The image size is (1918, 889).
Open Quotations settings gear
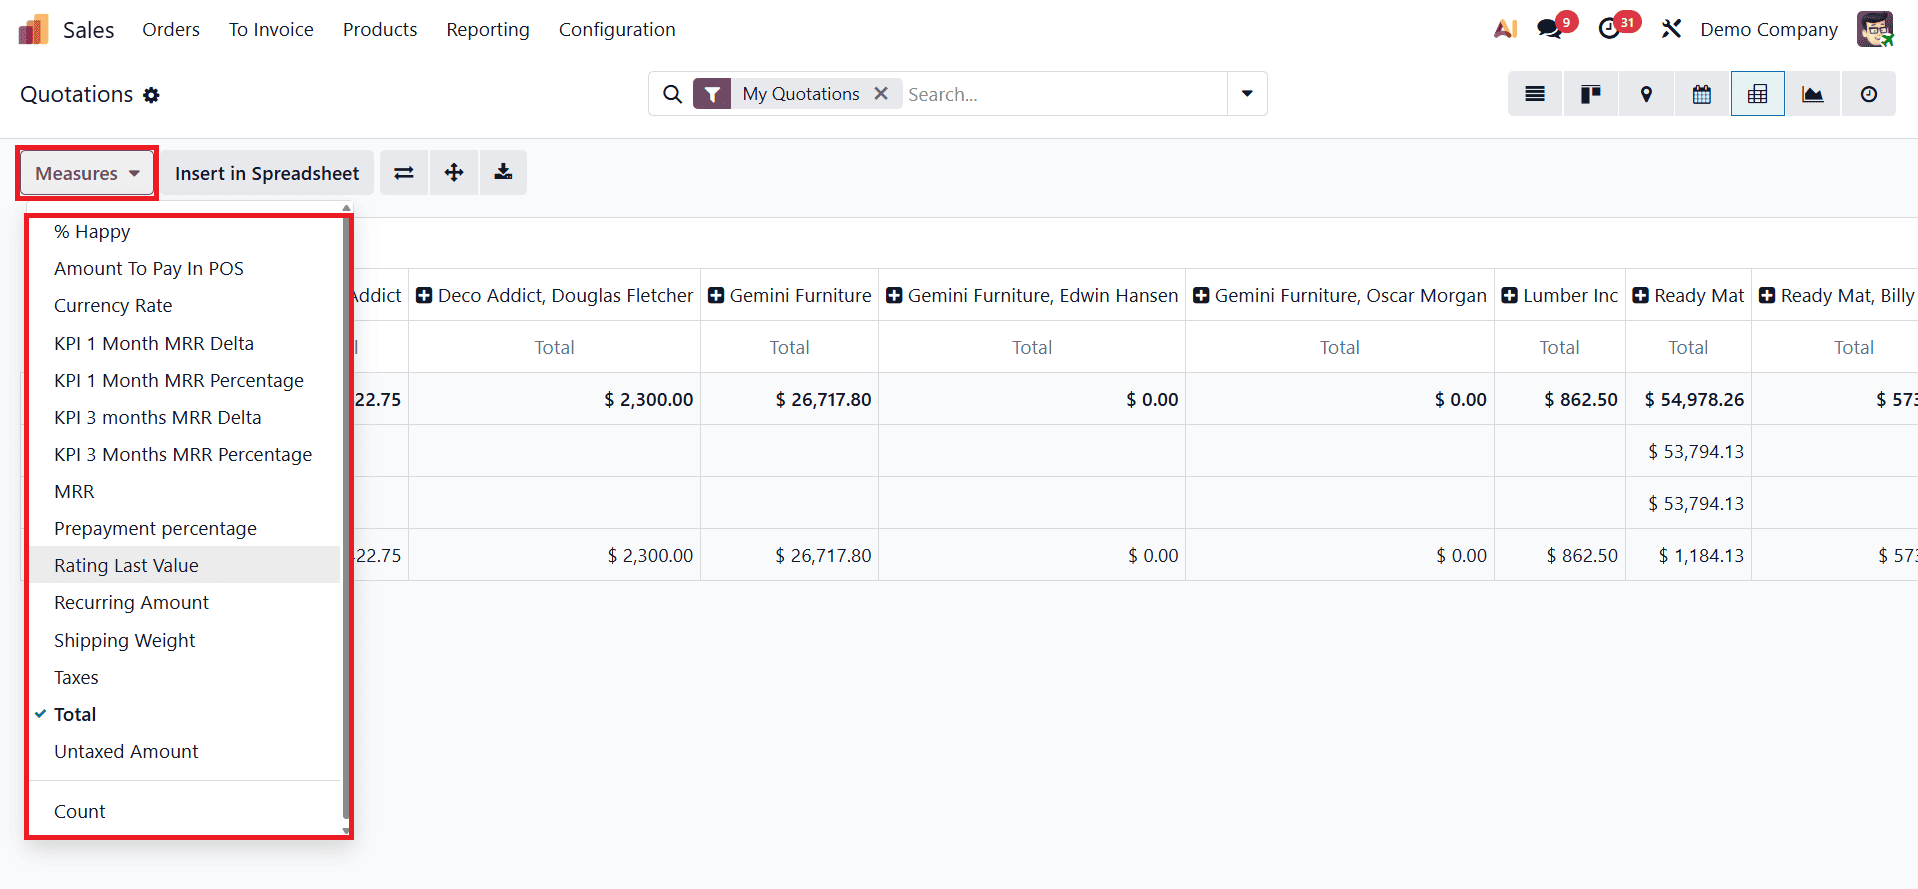[x=151, y=95]
